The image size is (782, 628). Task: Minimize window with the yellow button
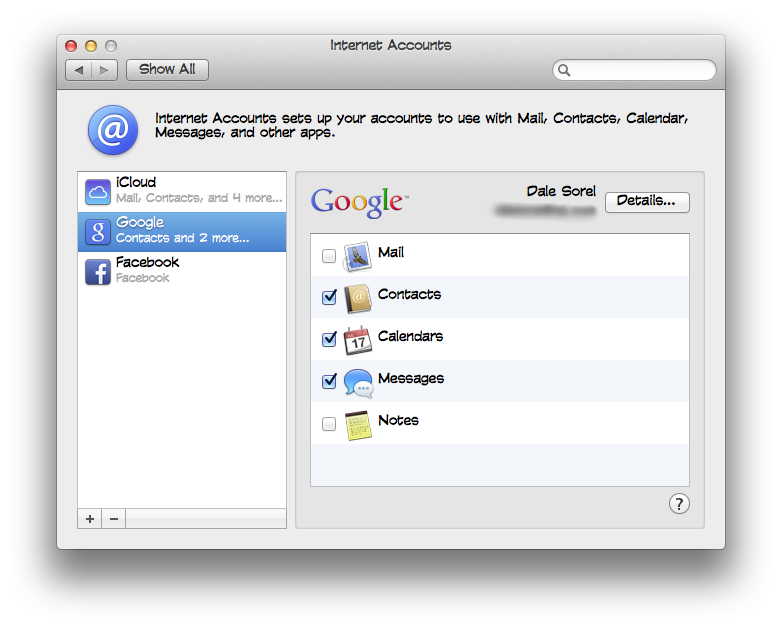[x=91, y=46]
